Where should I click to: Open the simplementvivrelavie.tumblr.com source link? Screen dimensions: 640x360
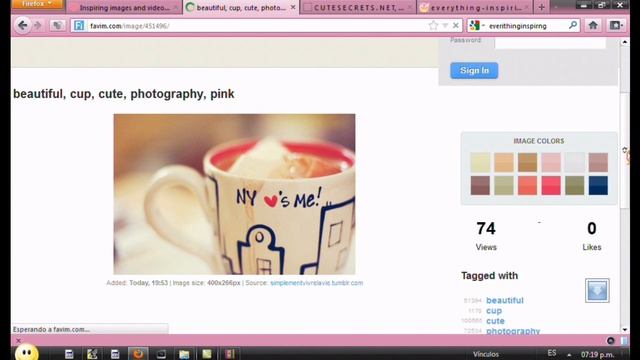point(316,282)
